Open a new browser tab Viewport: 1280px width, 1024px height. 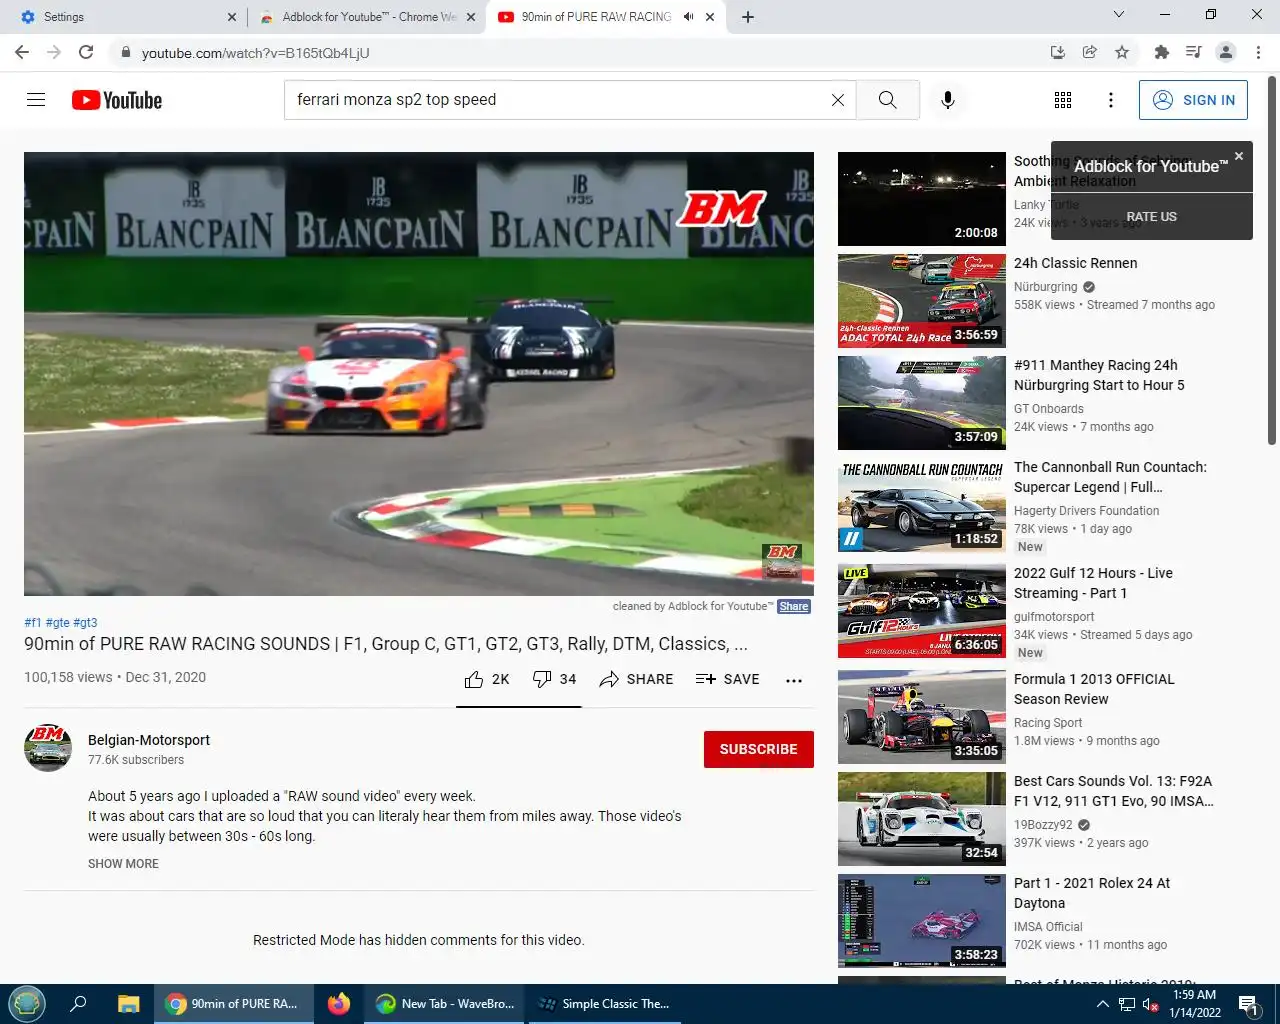click(748, 17)
